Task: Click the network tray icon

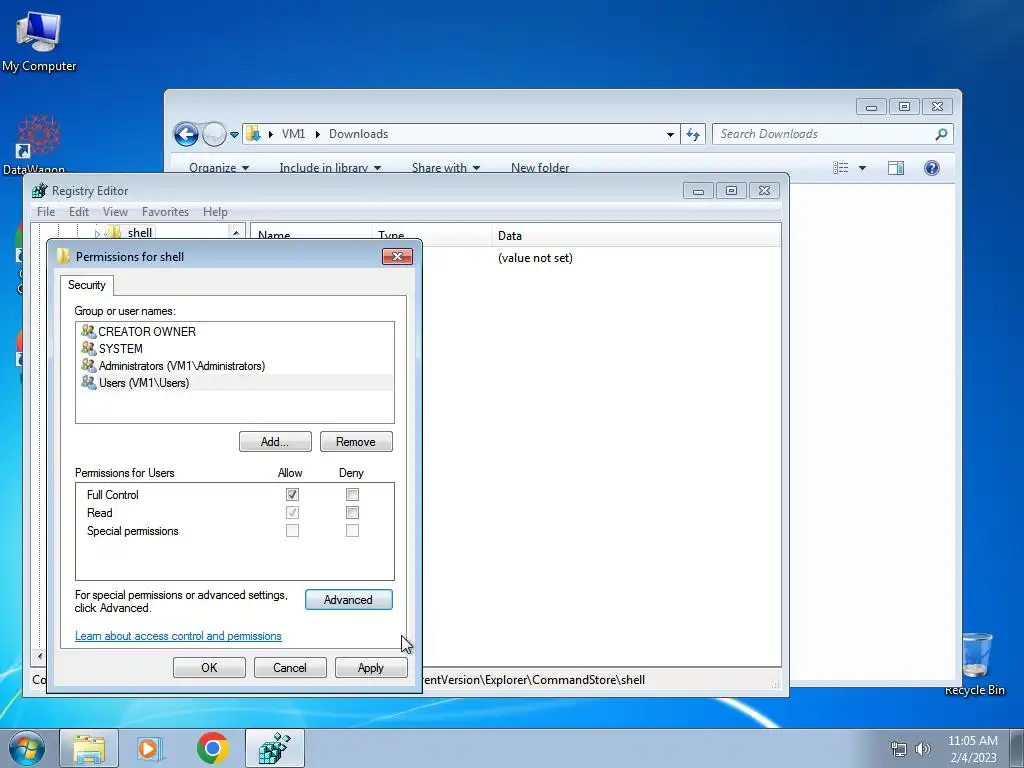Action: pos(899,749)
